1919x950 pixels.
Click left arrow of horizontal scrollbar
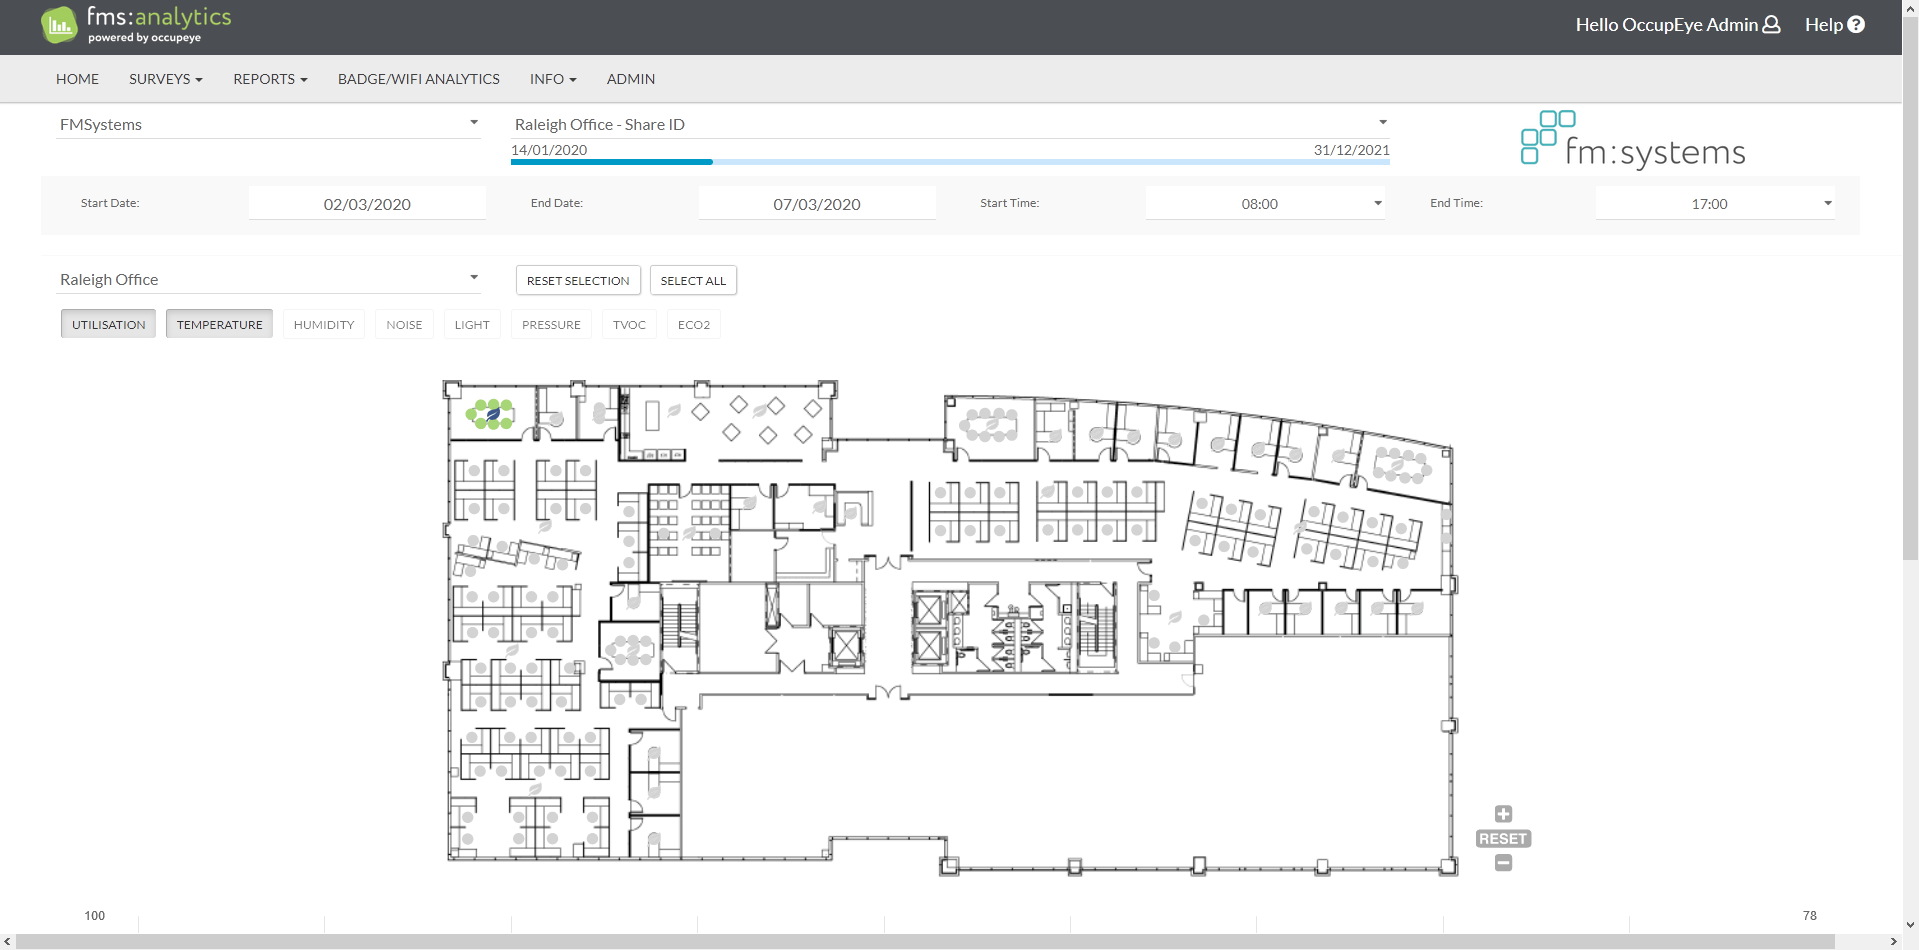8,942
